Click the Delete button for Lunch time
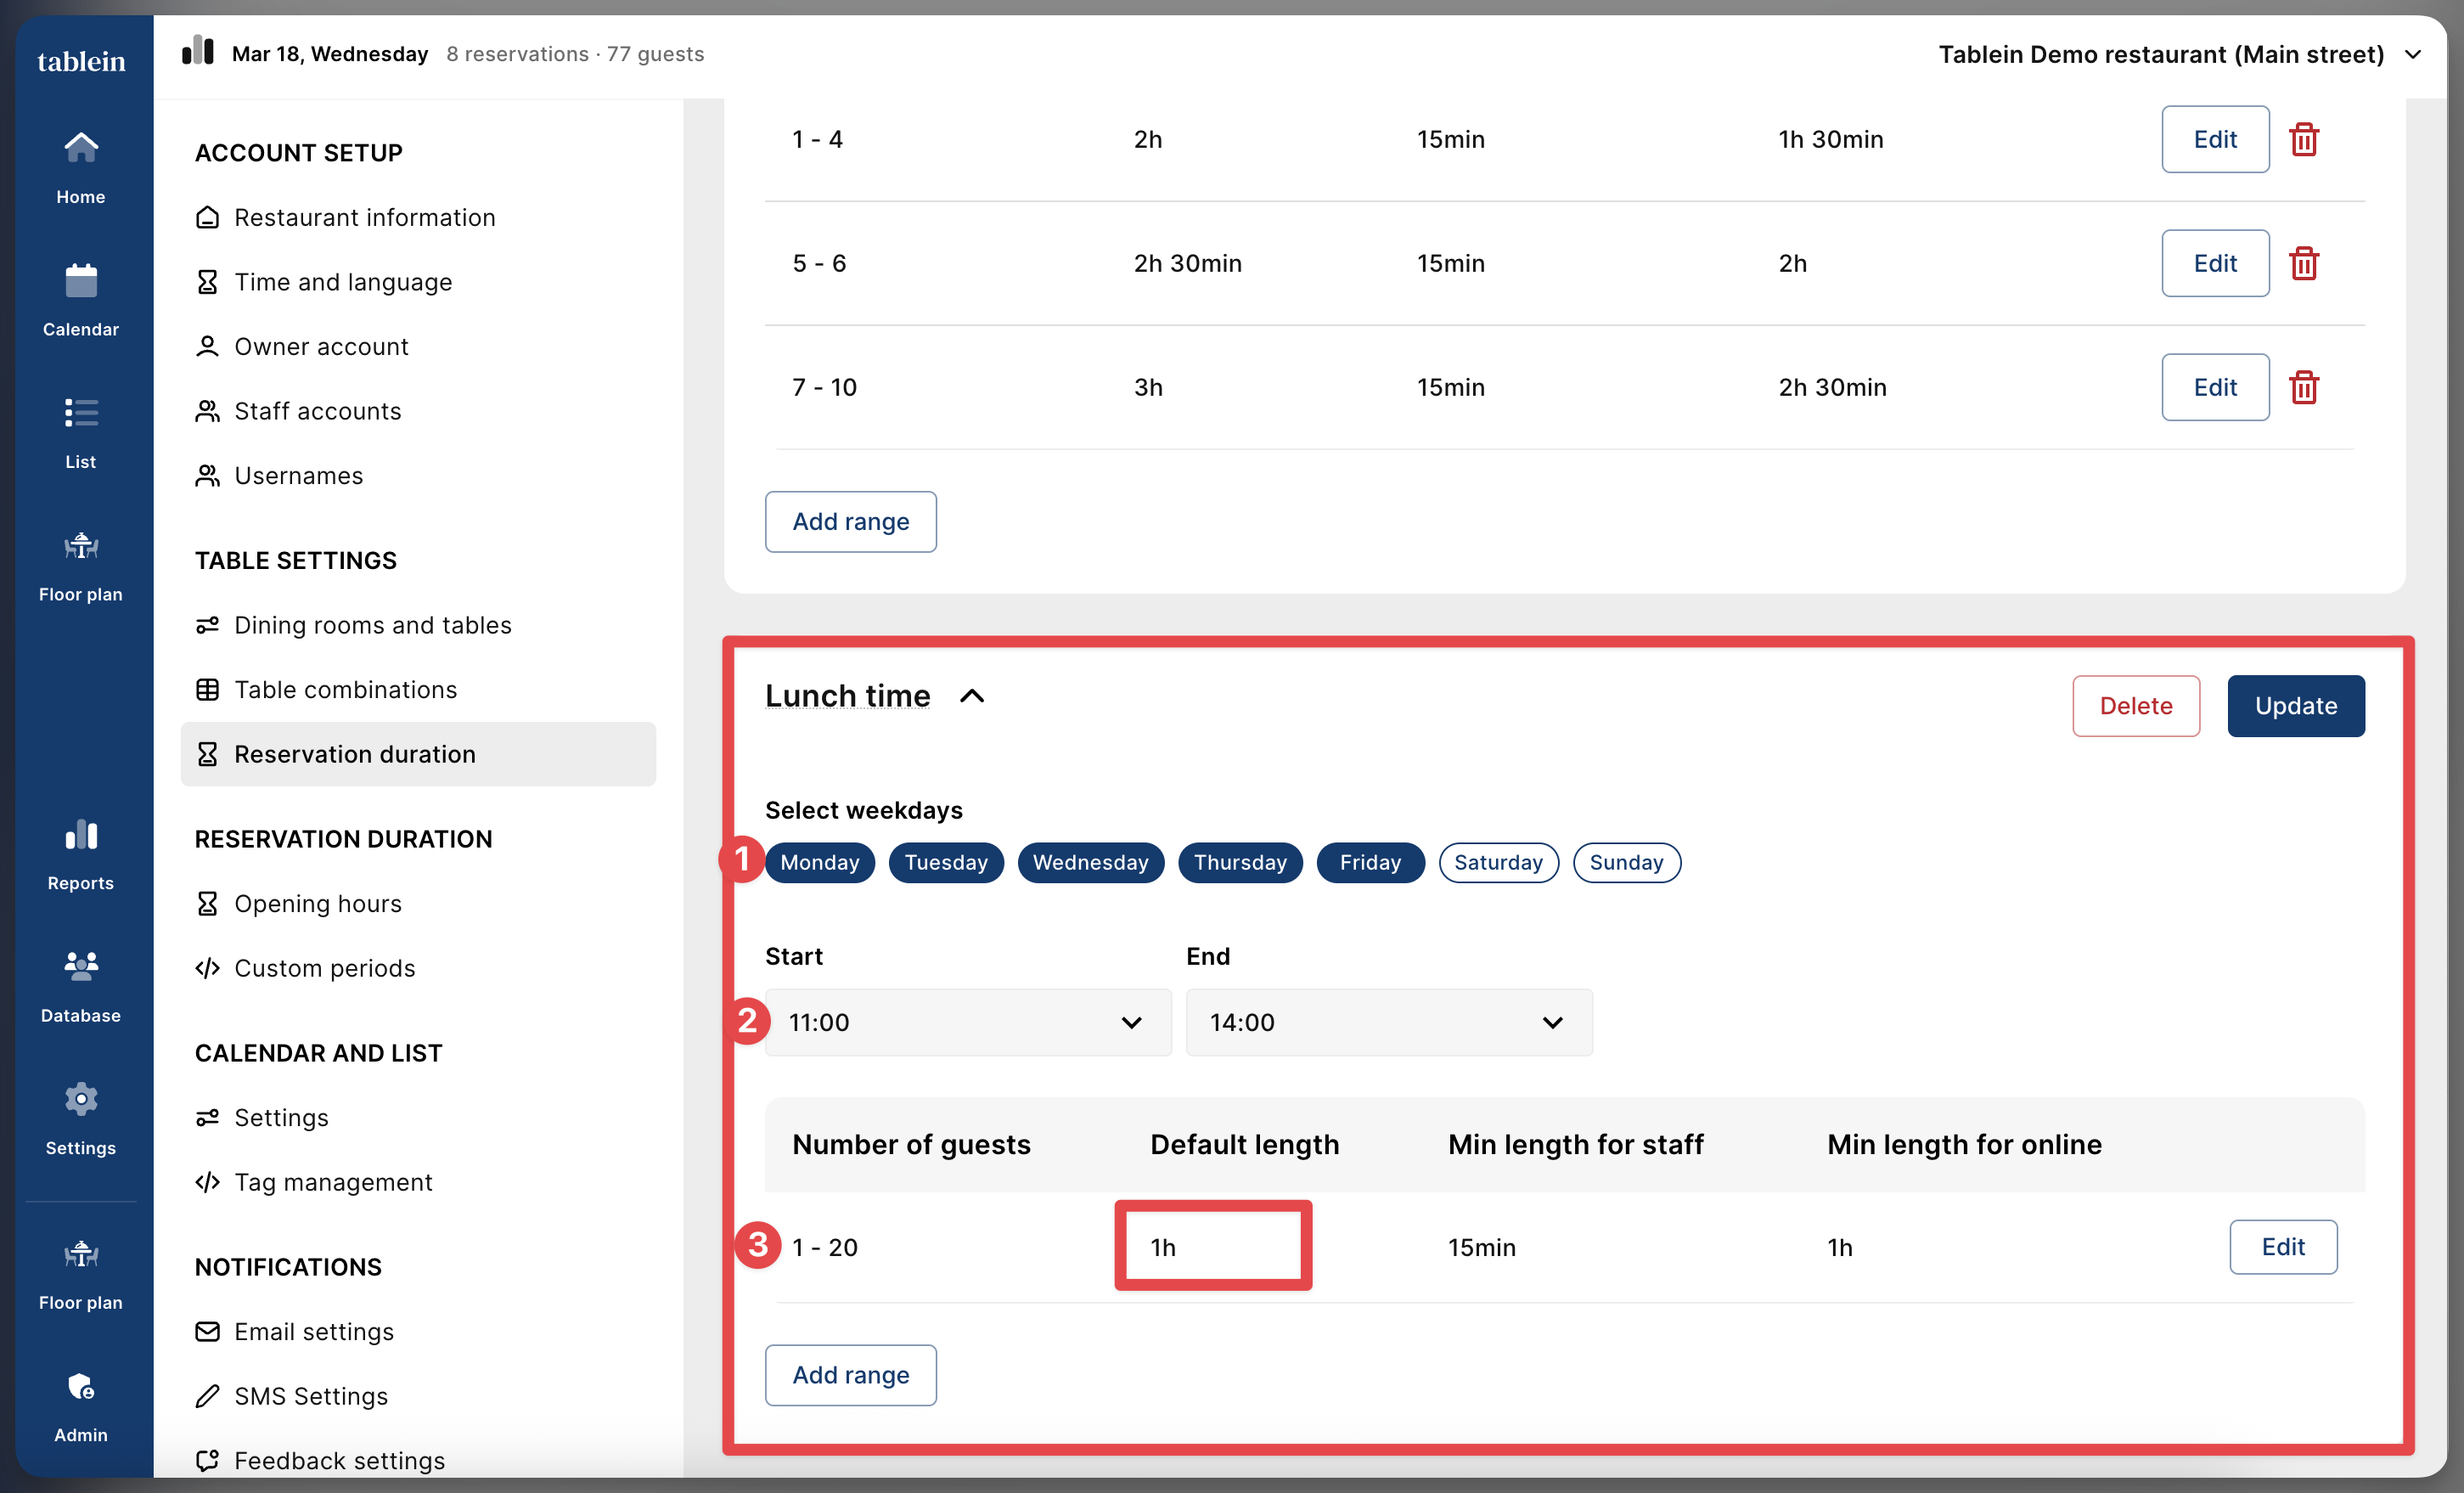Image resolution: width=2464 pixels, height=1493 pixels. [x=2135, y=706]
